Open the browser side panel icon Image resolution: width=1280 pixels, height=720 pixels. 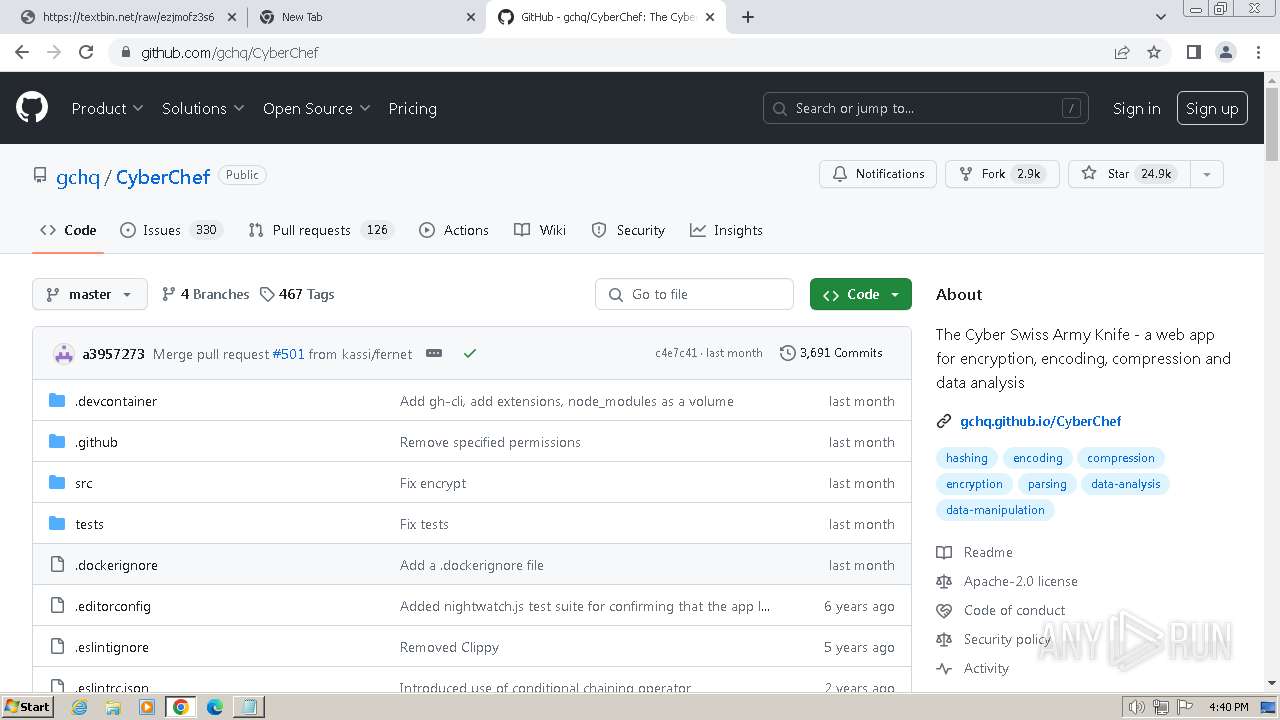(1193, 52)
